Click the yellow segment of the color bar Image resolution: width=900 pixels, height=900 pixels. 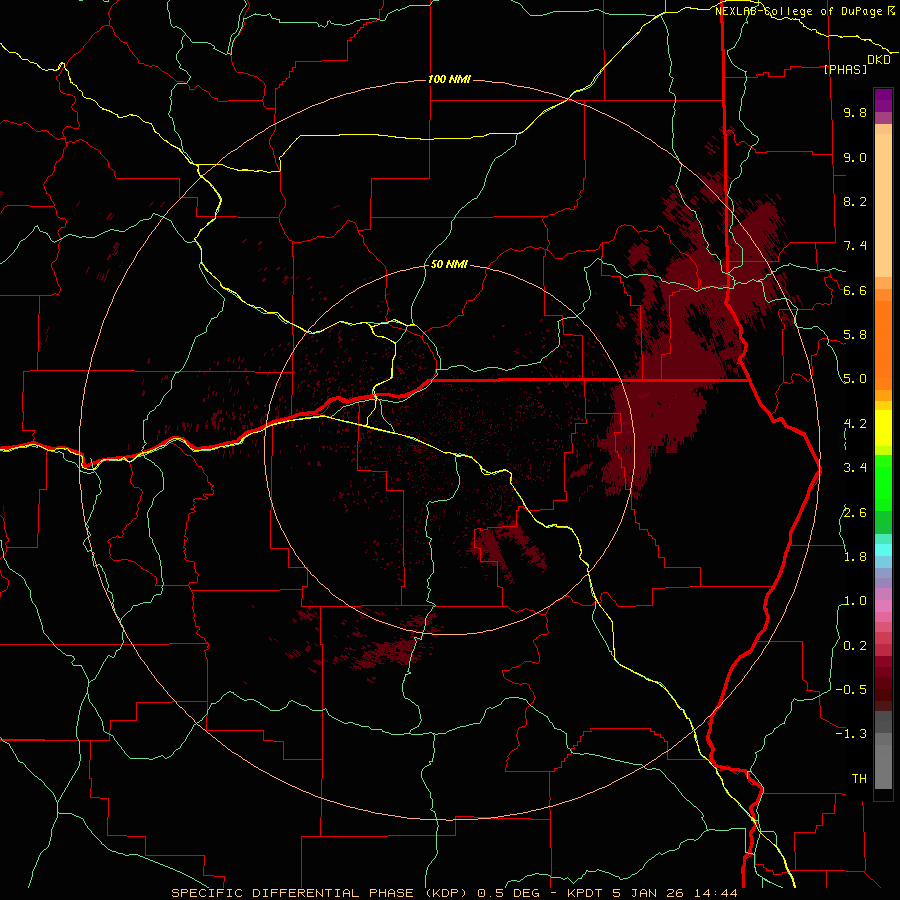coord(883,428)
